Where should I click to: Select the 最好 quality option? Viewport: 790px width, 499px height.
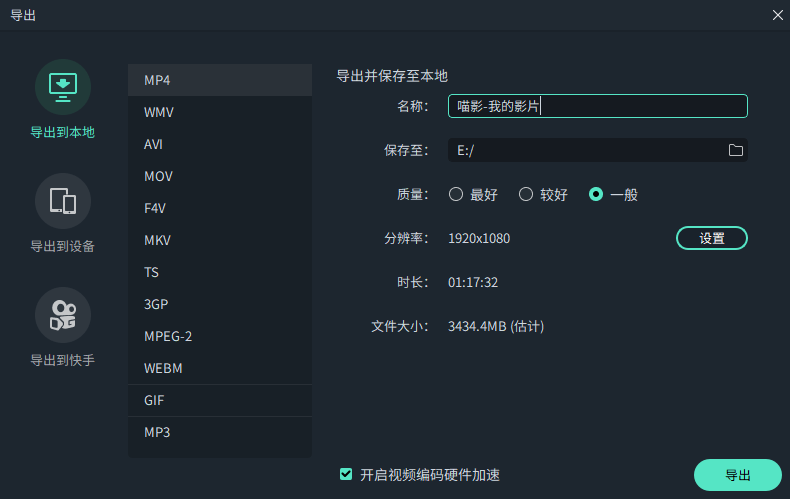click(456, 195)
